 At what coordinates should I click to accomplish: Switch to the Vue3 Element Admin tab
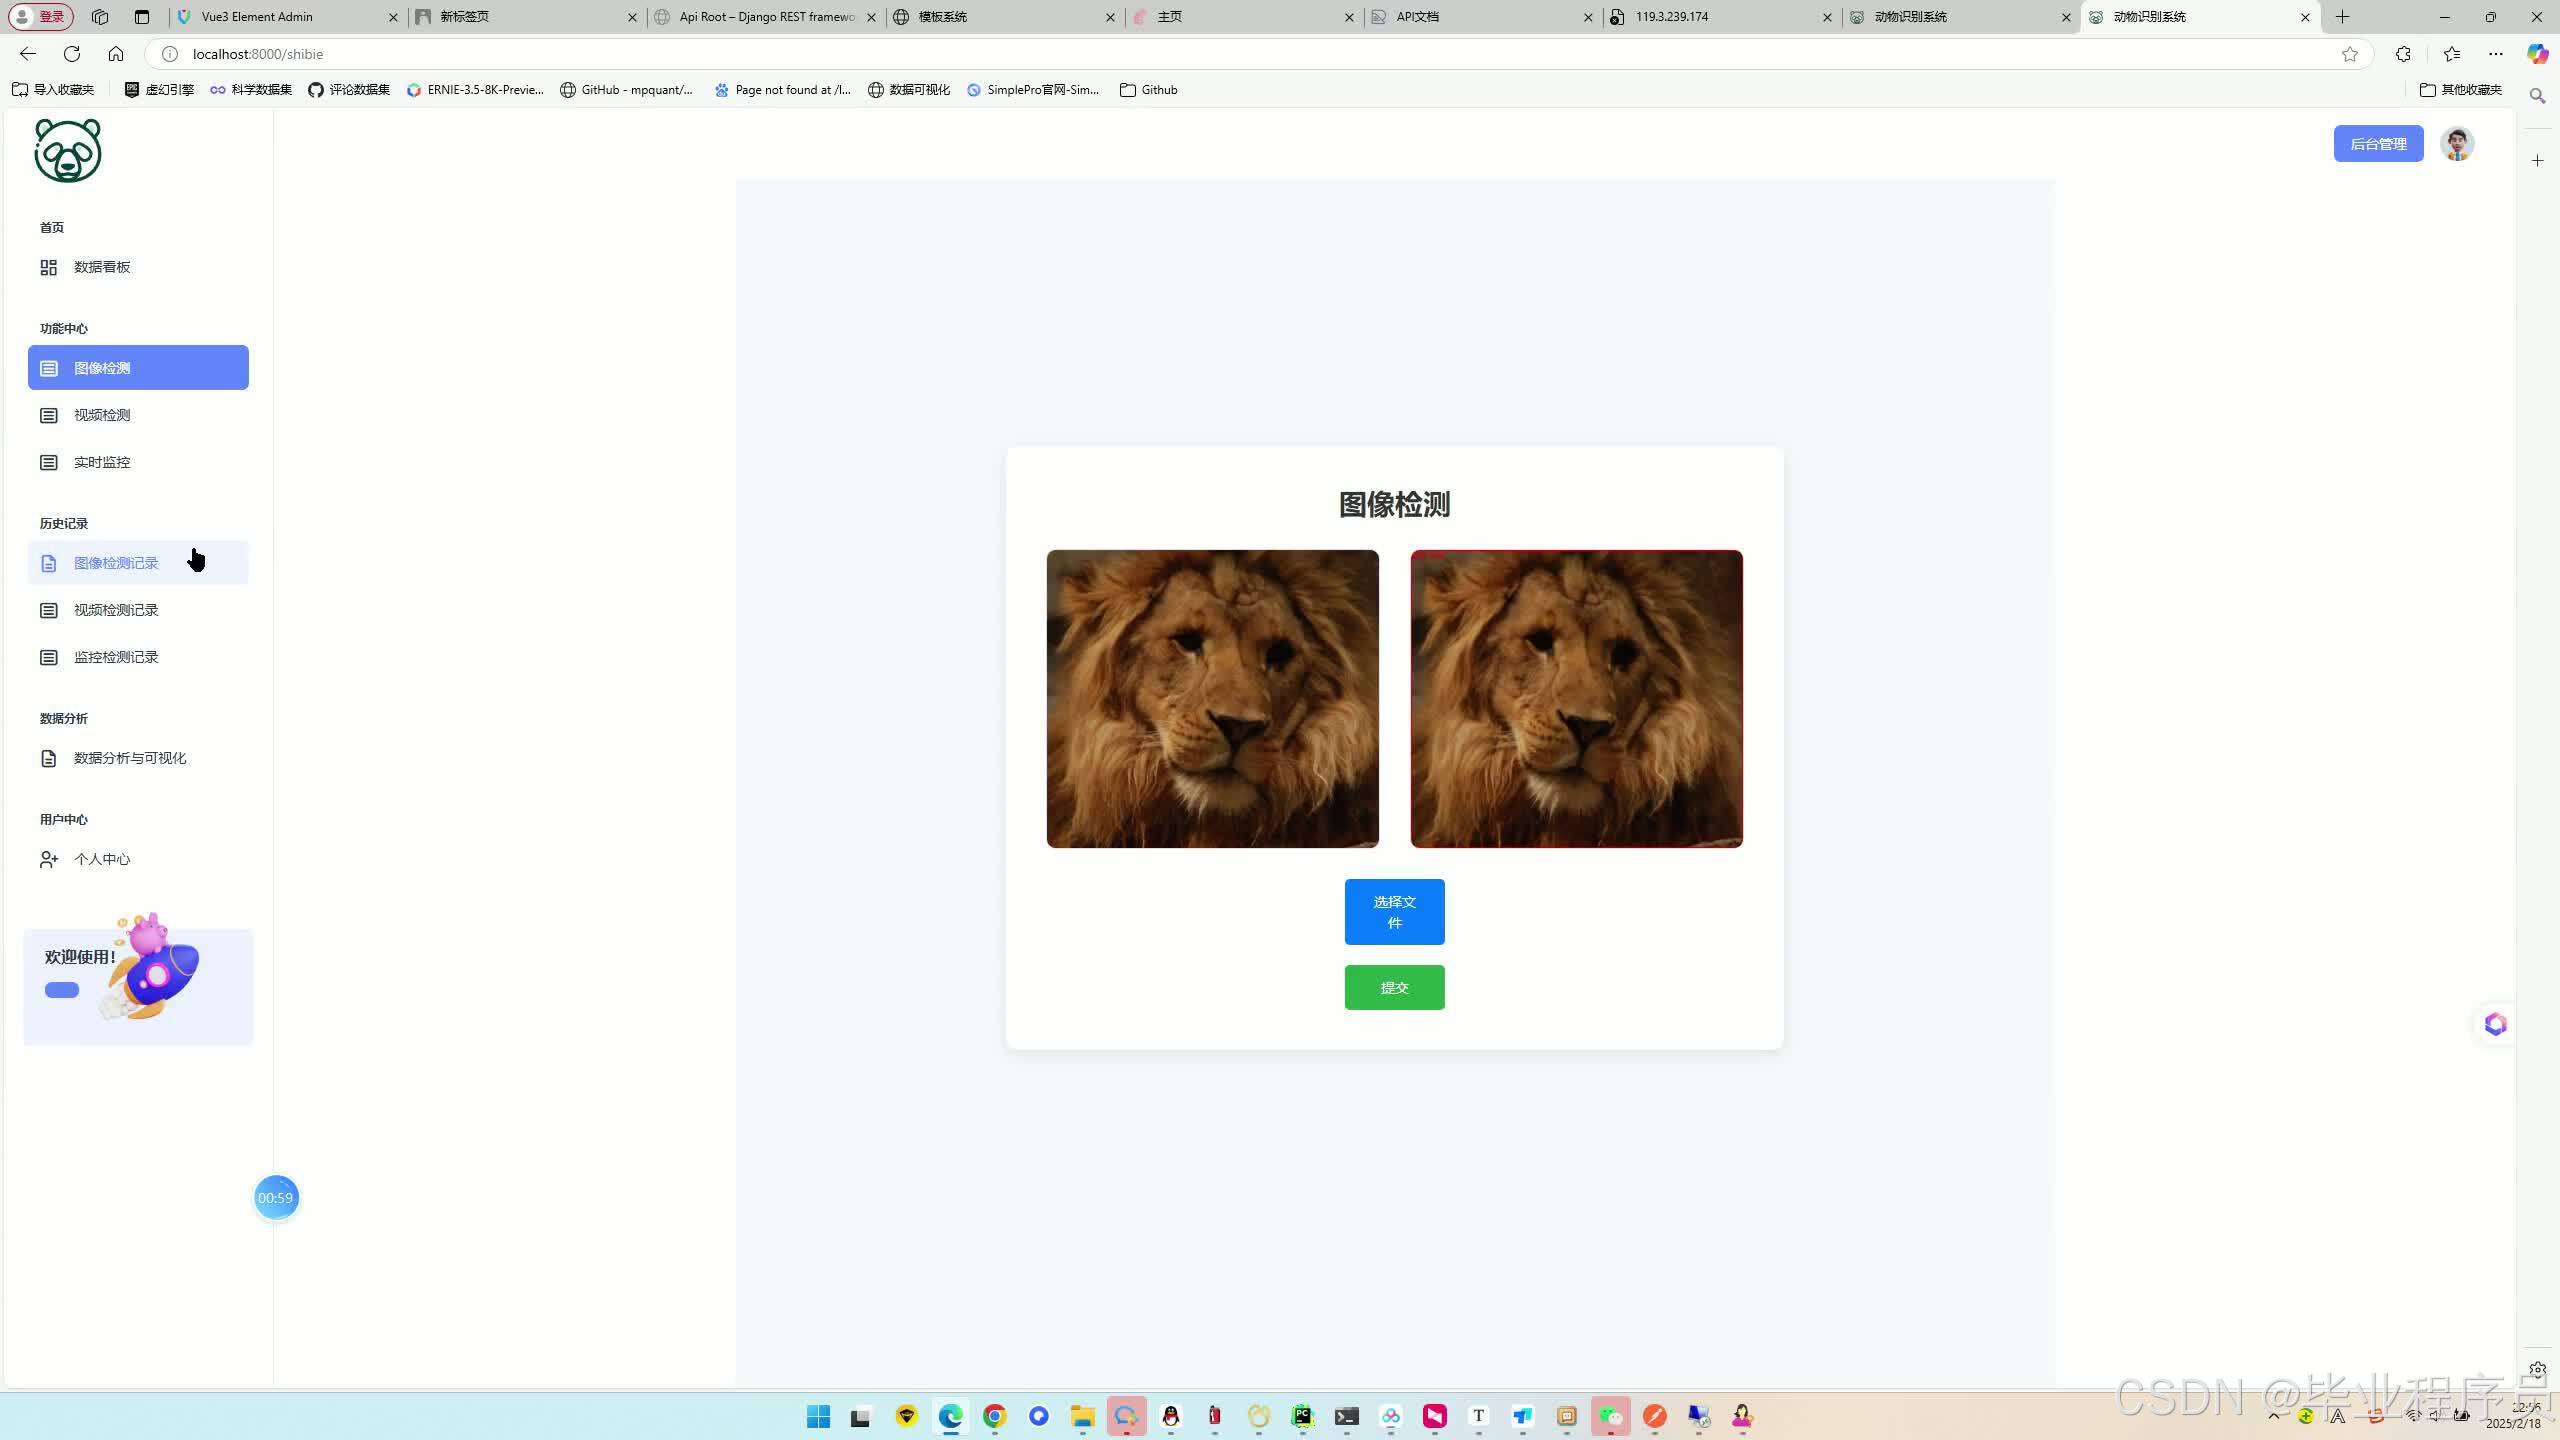click(257, 17)
